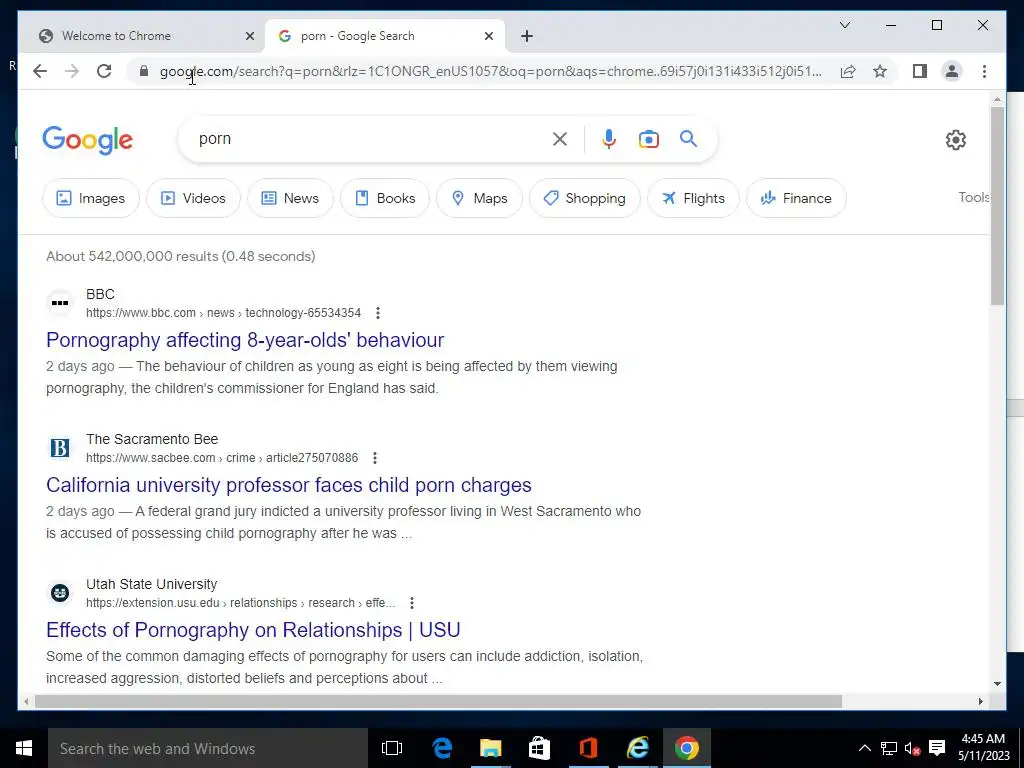1024x768 pixels.
Task: Bookmark this tab with the star icon
Action: pos(880,71)
